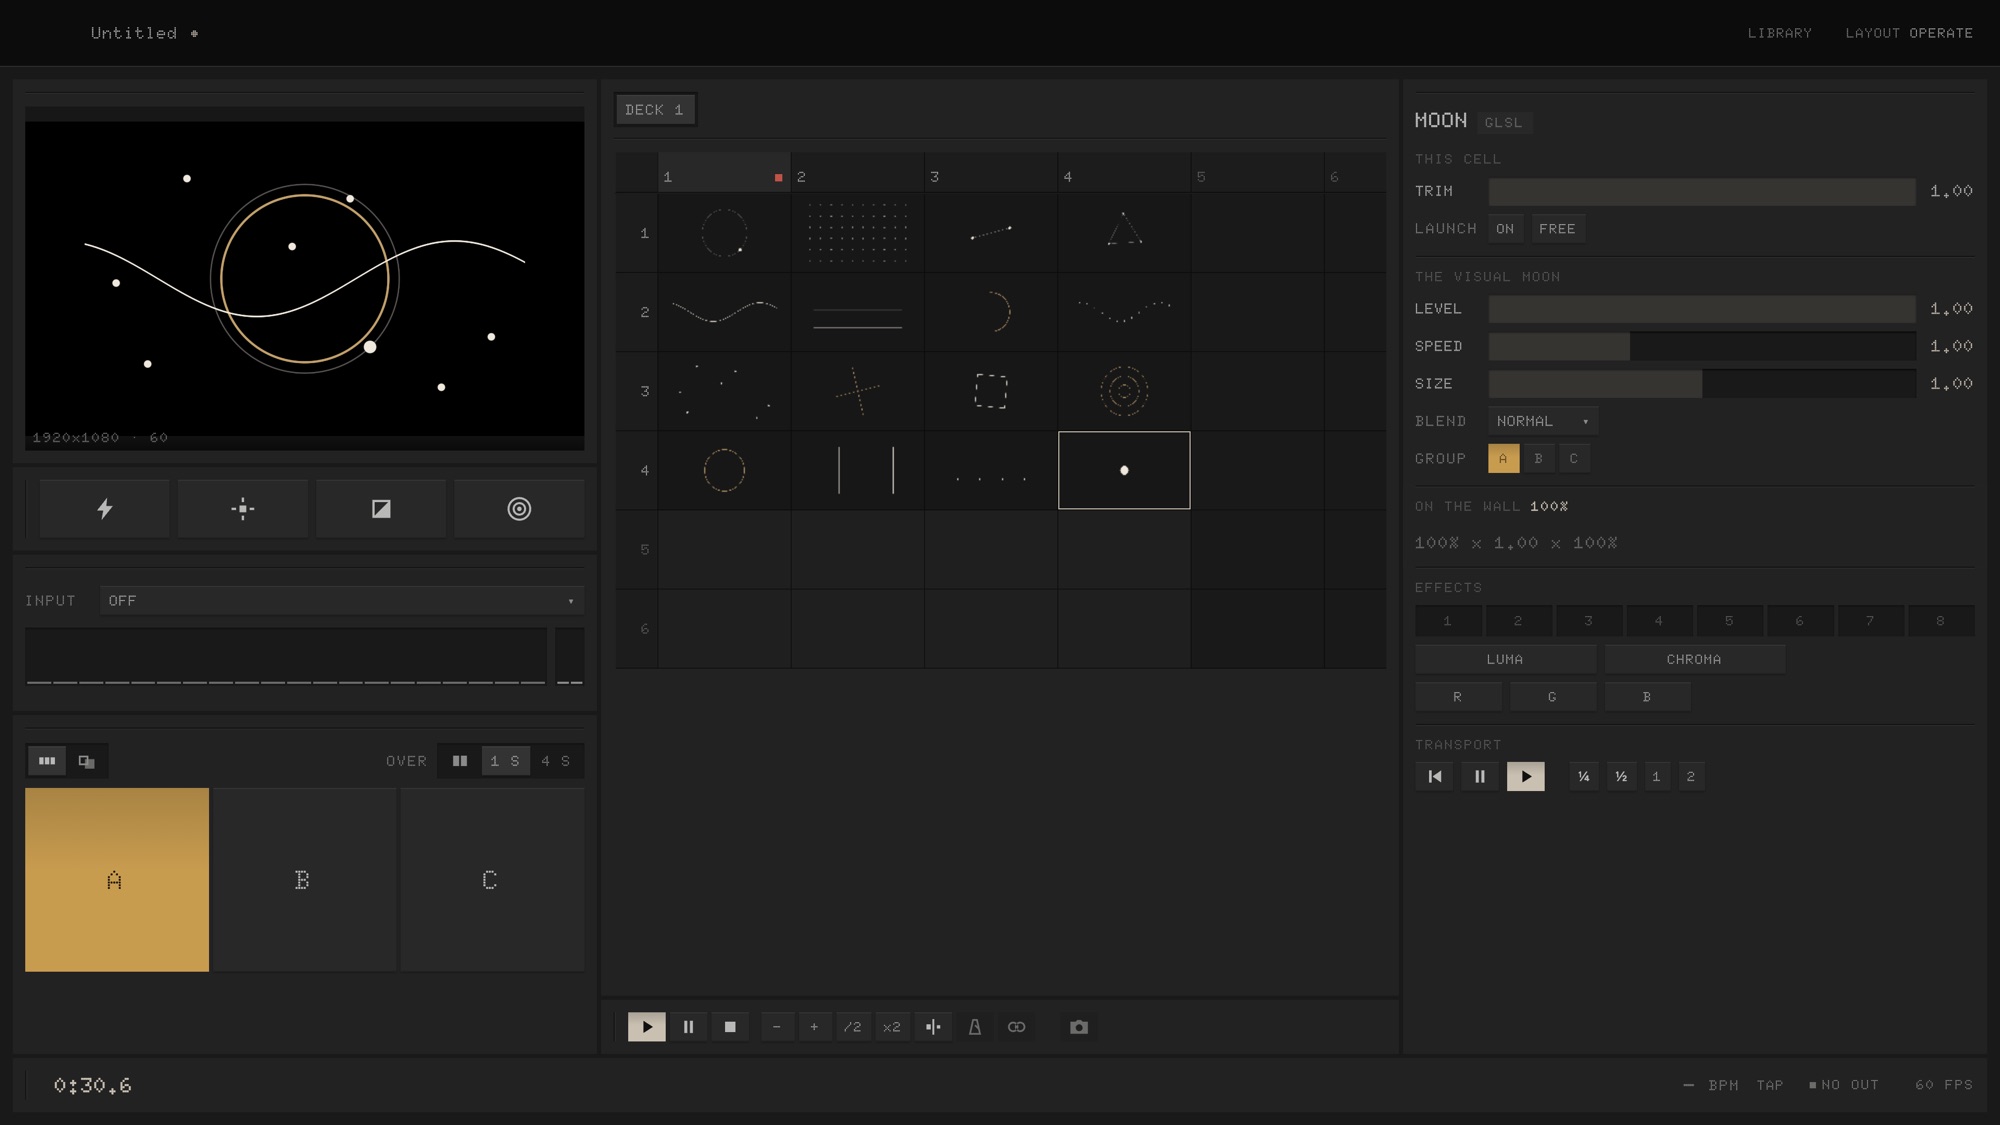Set transport rate to ½
This screenshot has width=2000, height=1125.
(1621, 776)
